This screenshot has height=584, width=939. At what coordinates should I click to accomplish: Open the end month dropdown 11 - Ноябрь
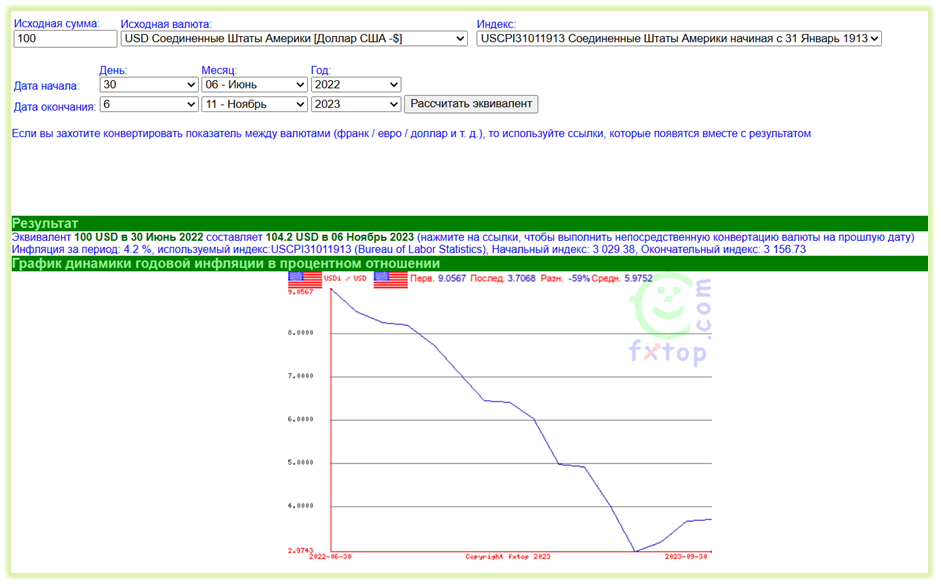point(255,104)
